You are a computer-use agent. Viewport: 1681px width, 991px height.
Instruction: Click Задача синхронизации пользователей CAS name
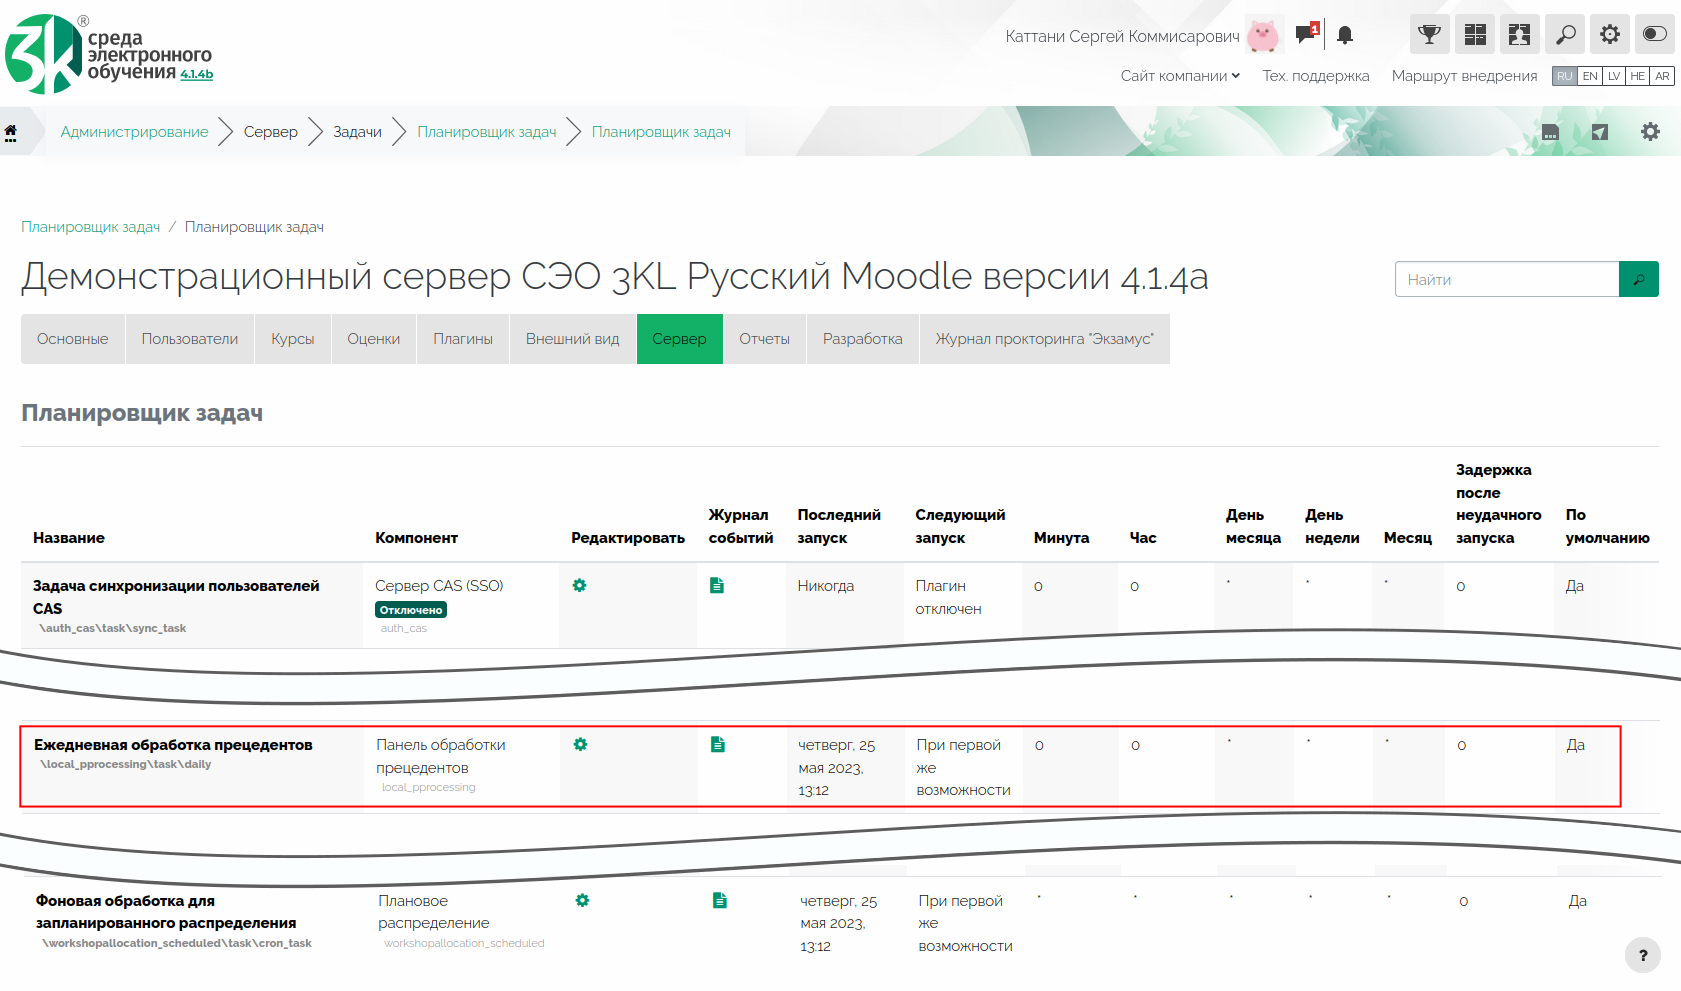176,597
